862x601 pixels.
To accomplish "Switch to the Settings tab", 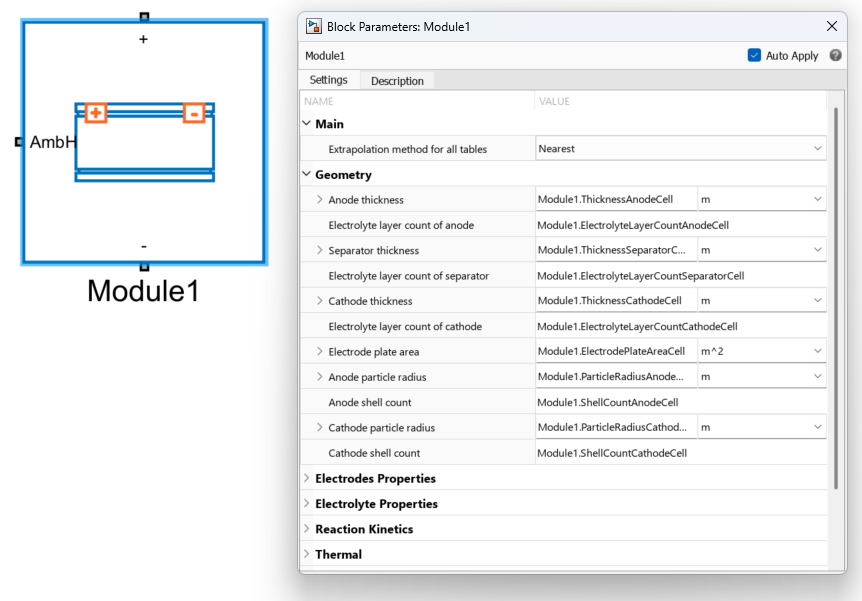I will (x=329, y=80).
